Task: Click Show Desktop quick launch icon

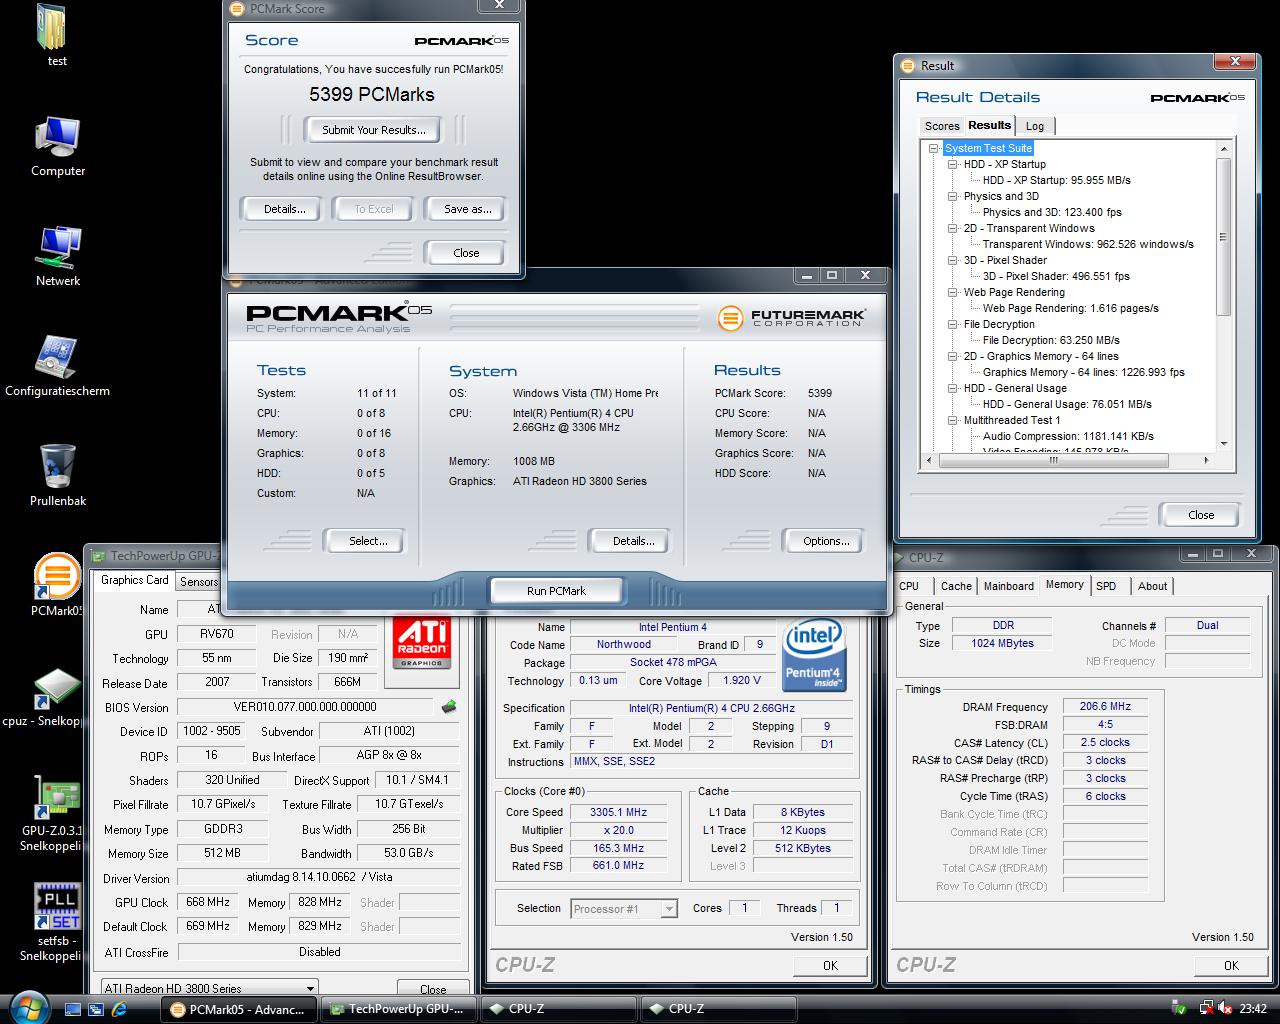Action: coord(73,1008)
